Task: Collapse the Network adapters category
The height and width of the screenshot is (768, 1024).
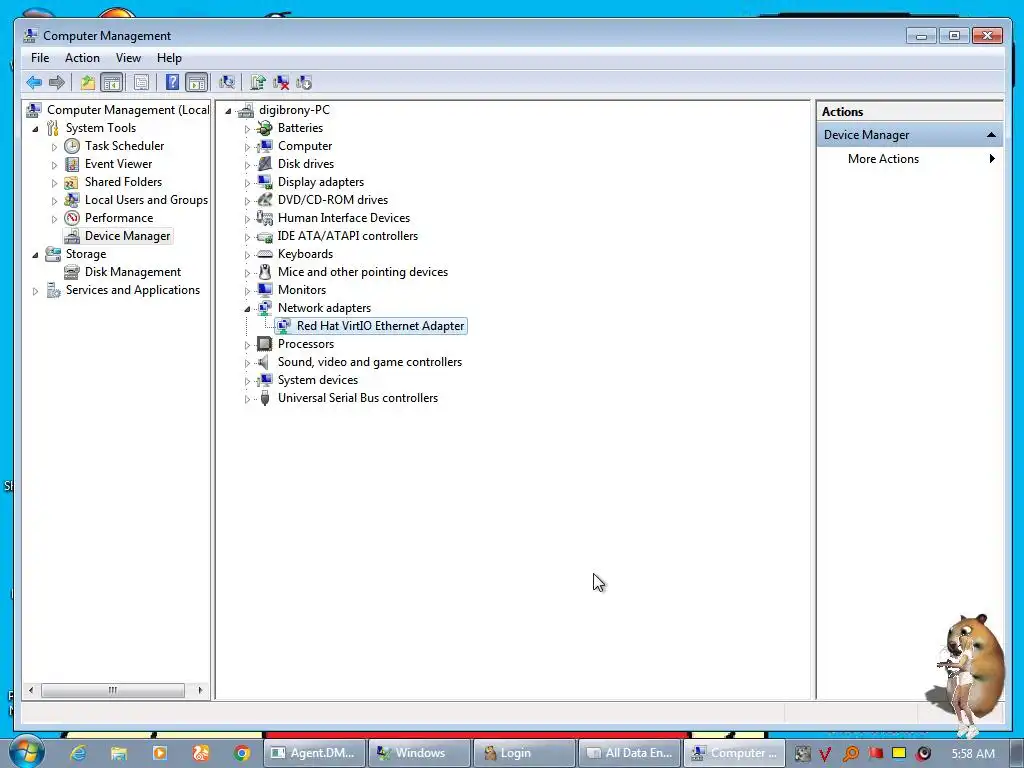Action: pos(247,309)
